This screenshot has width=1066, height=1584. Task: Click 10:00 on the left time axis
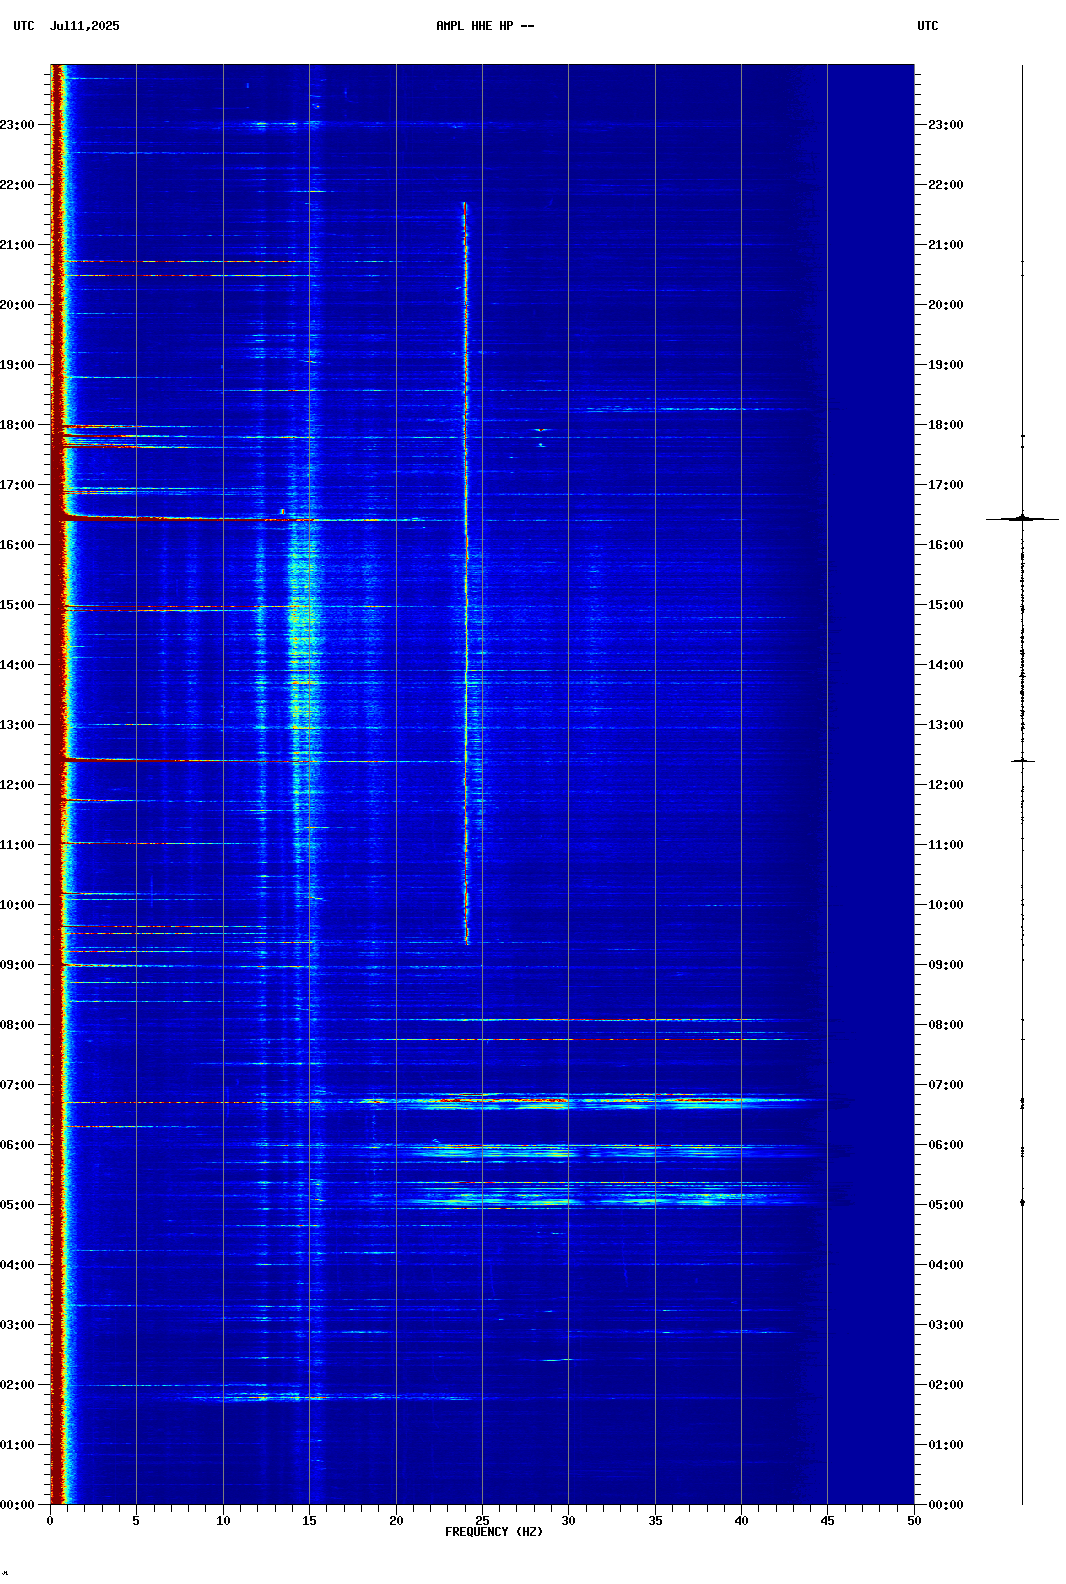pos(17,905)
